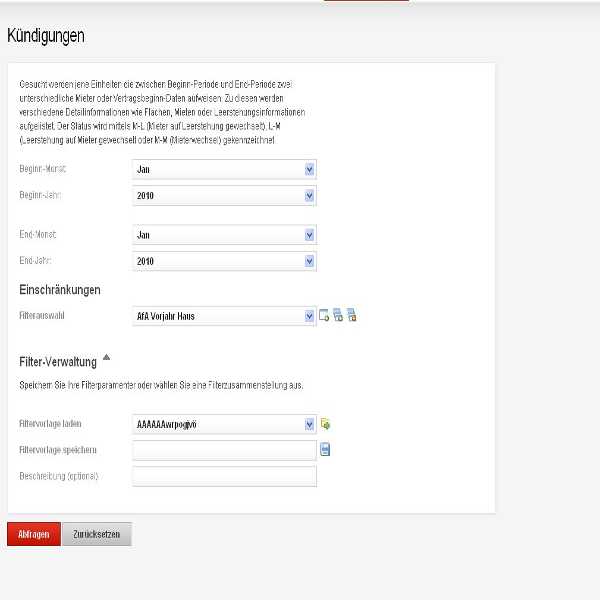Click the Filtervorlage laden label
Screen dimensions: 600x600
click(50, 424)
